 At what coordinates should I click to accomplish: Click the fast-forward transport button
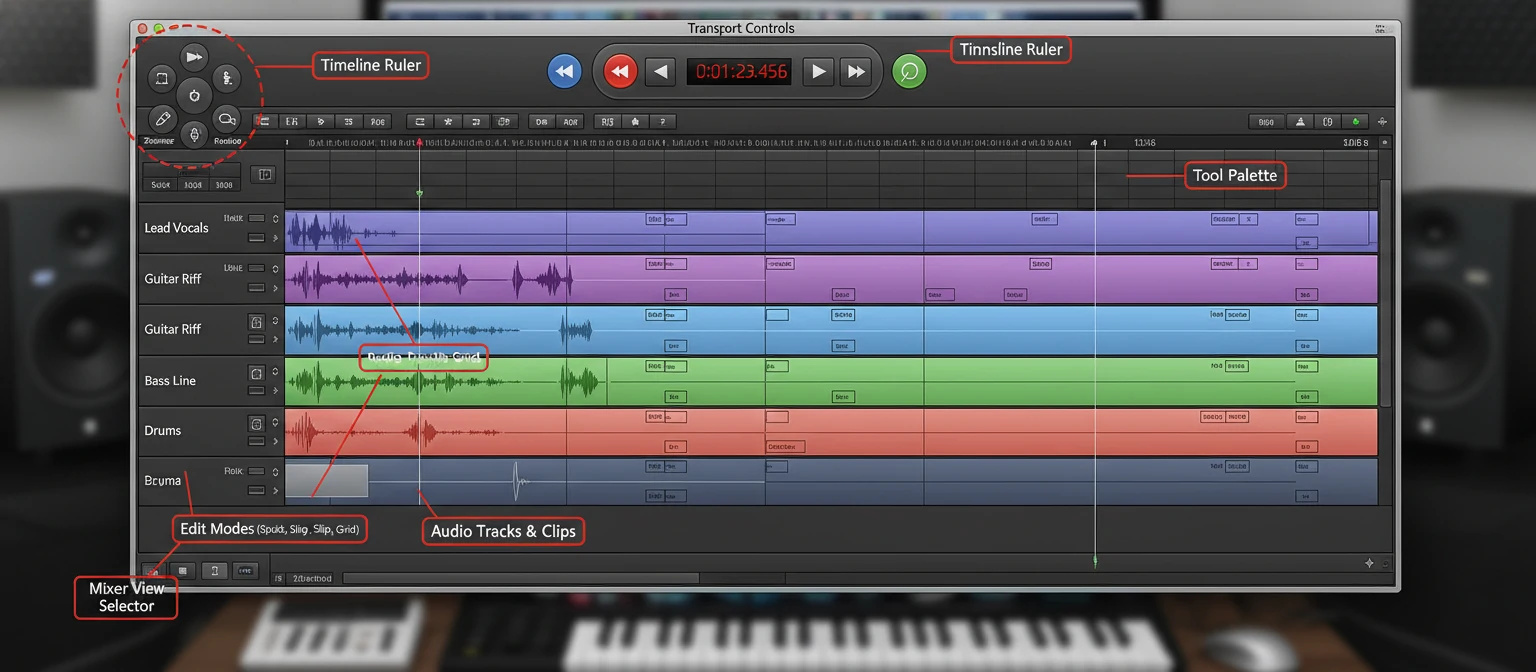[x=855, y=71]
